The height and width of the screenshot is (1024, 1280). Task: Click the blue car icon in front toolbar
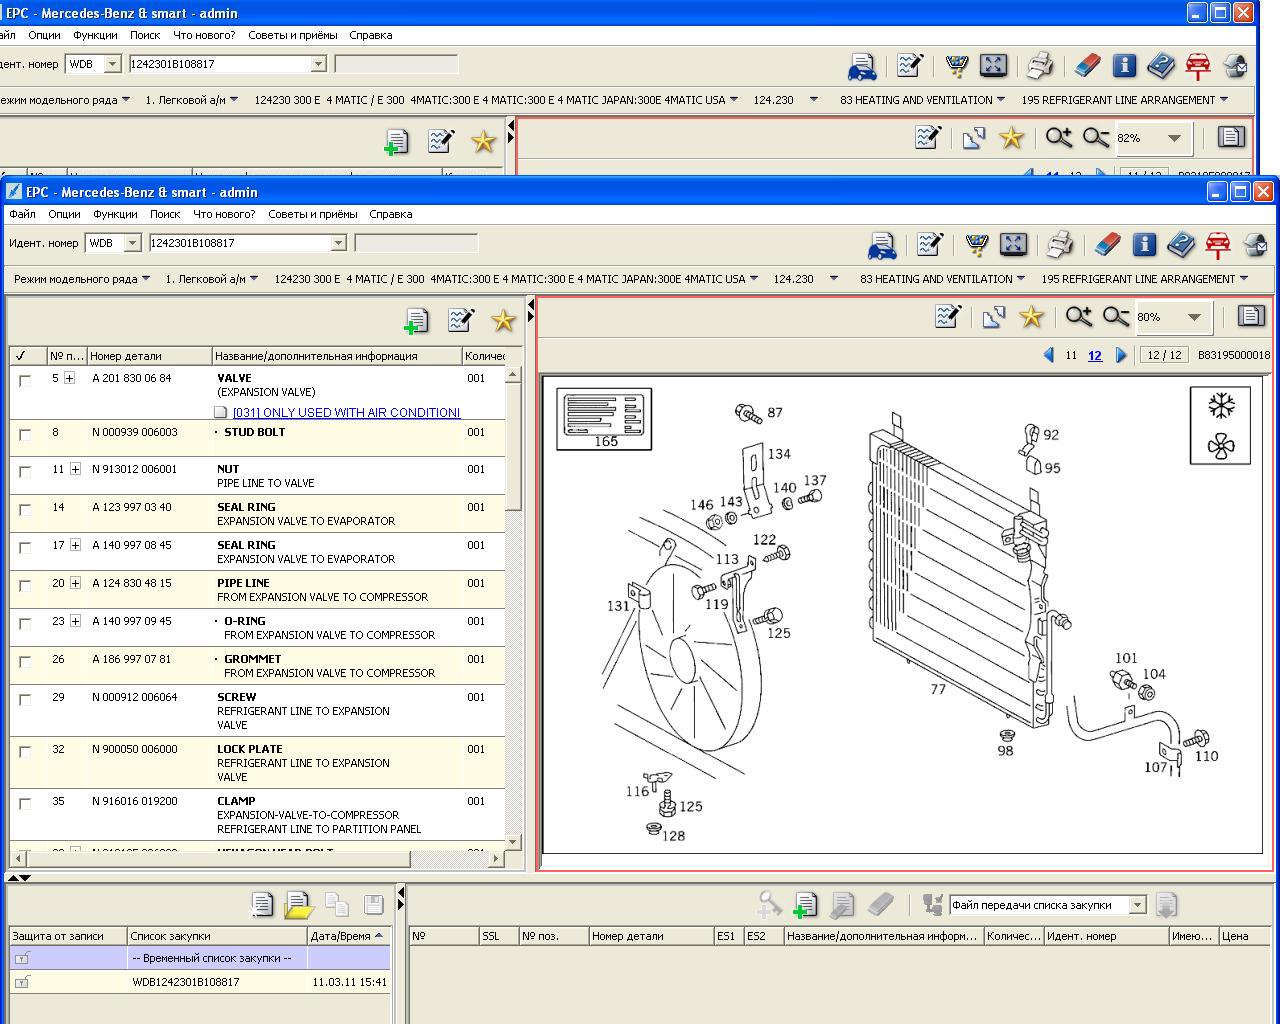pyautogui.click(x=882, y=245)
